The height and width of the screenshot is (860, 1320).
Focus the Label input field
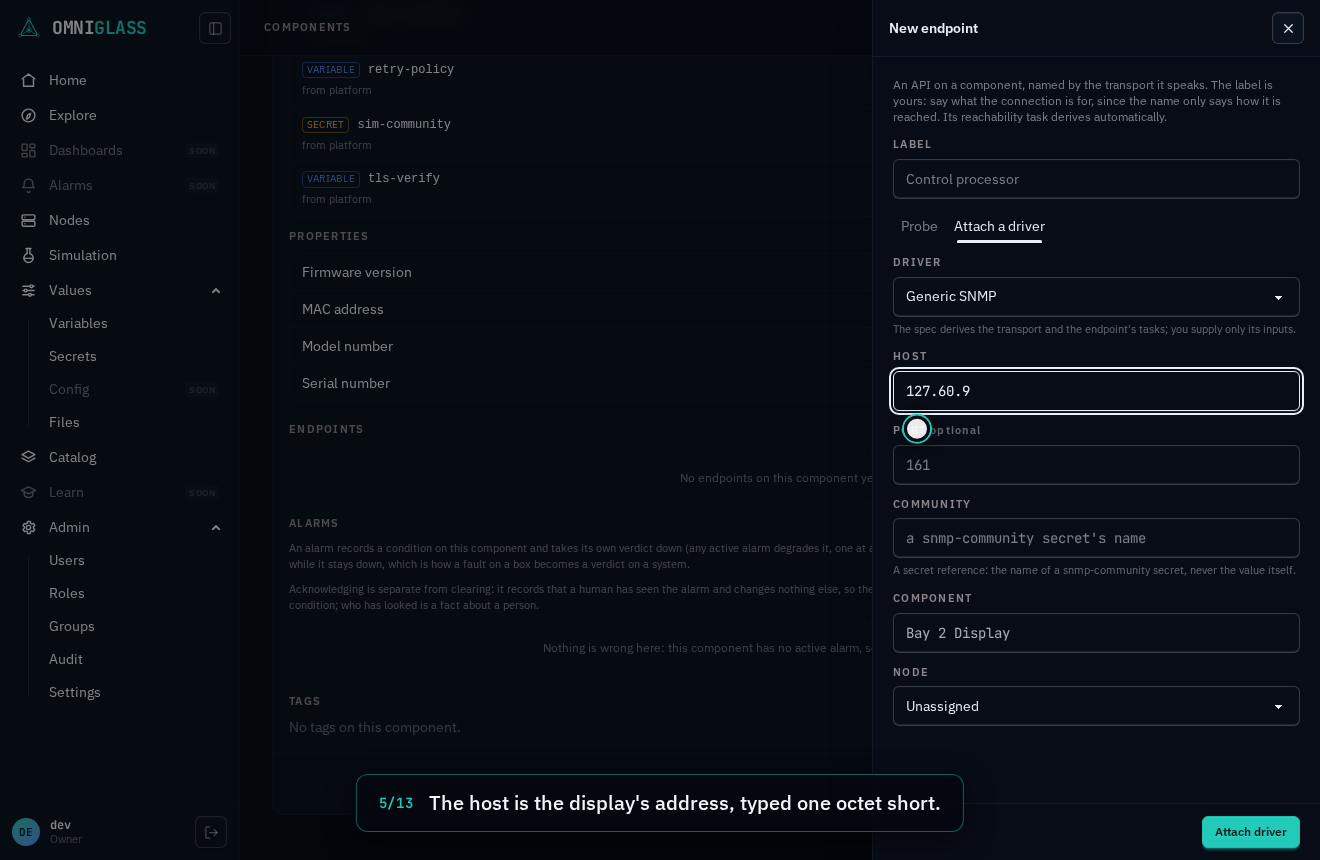pos(1096,179)
